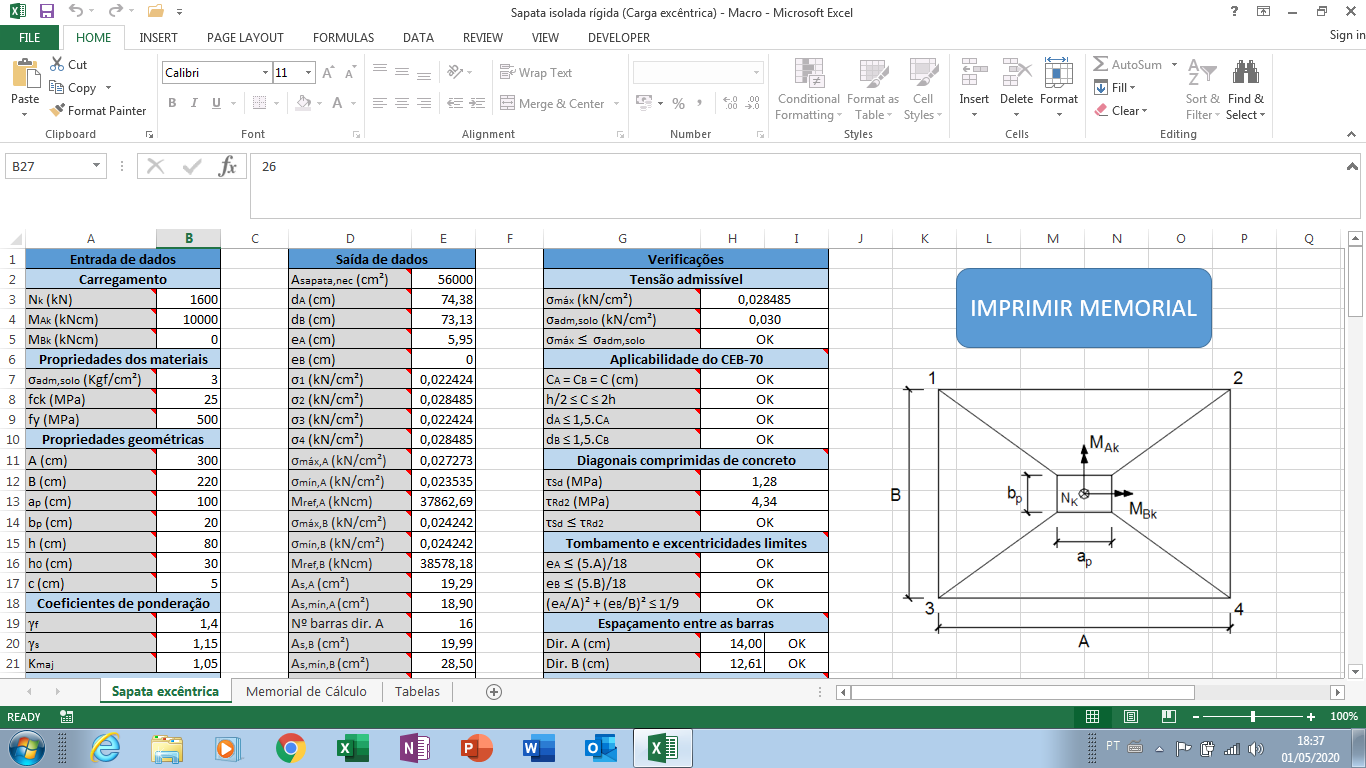
Task: Click the Select All corner triangle
Action: [x=12, y=239]
